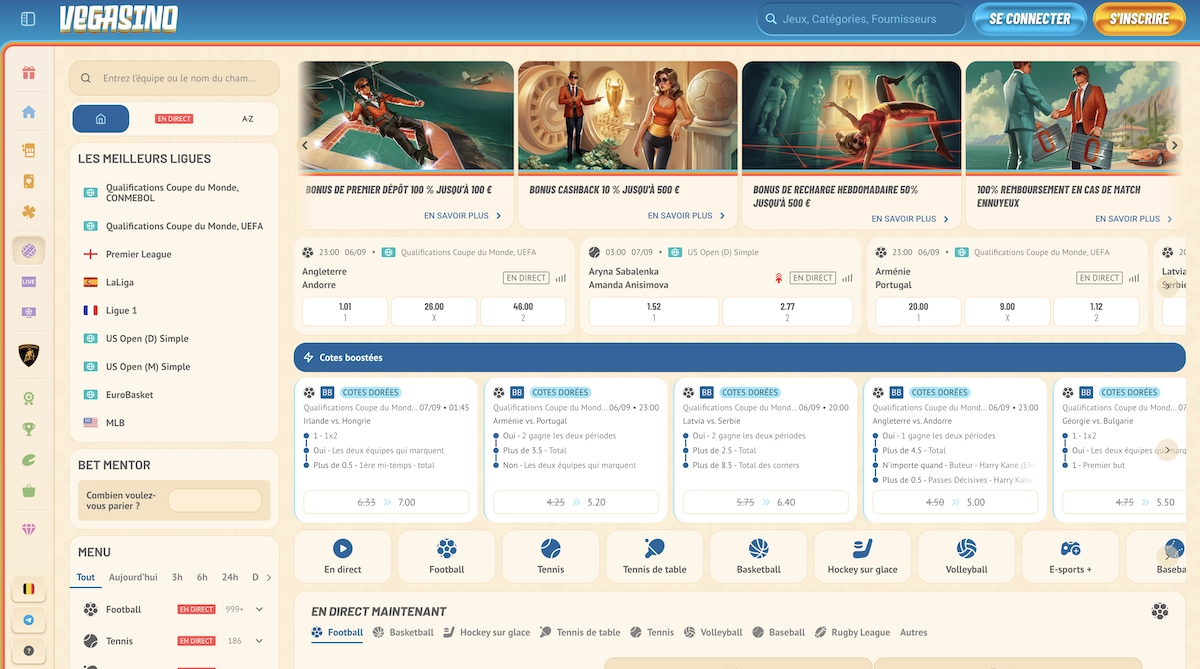Switch to the A-Z sports list toggle

pyautogui.click(x=247, y=119)
